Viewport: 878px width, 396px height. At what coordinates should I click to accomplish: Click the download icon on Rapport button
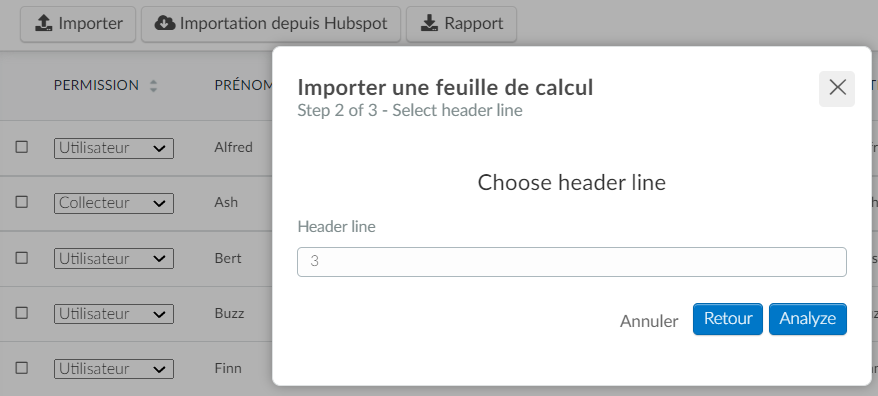pos(429,23)
